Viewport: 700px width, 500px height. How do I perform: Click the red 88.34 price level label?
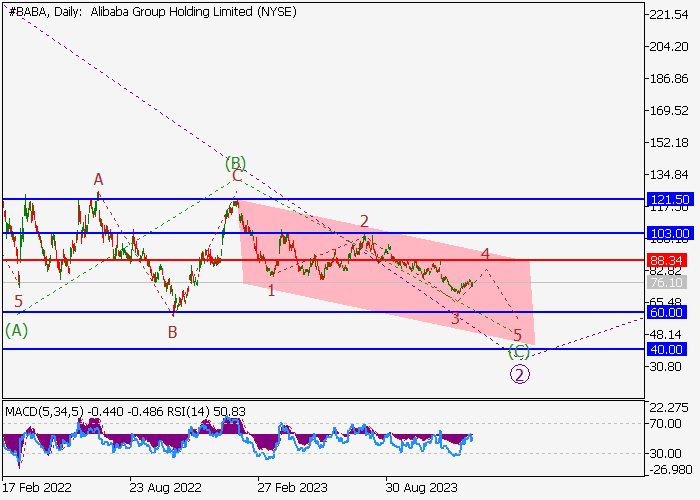665,260
